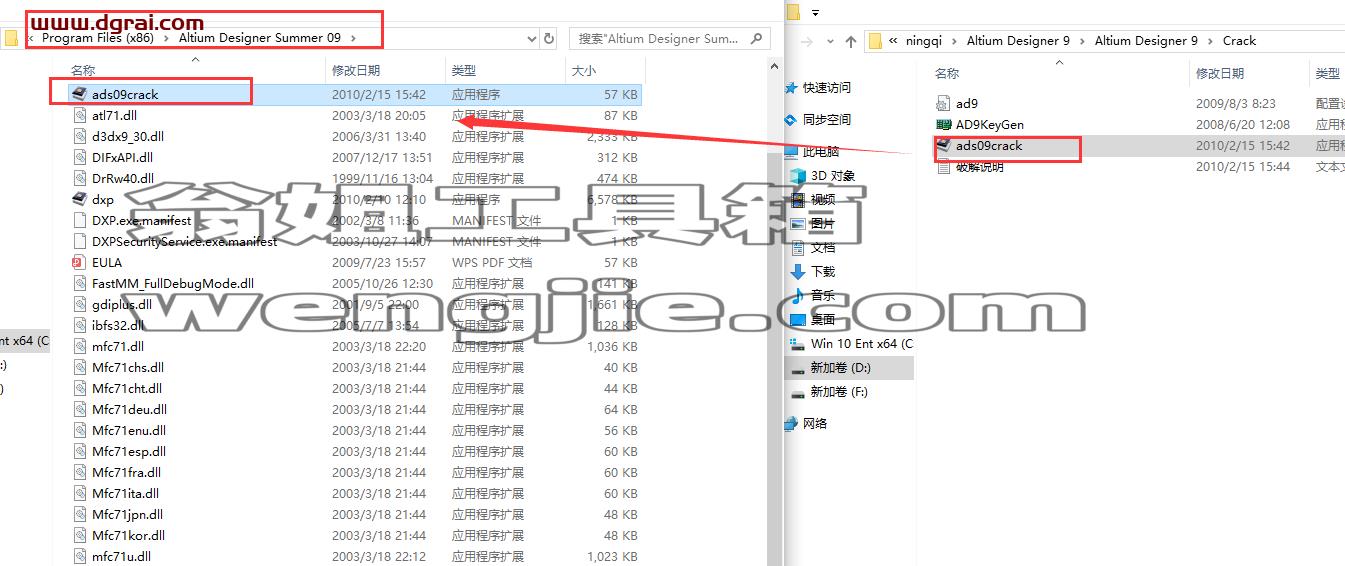Click AD9KeyGen application icon
Image resolution: width=1345 pixels, height=566 pixels.
tap(943, 124)
